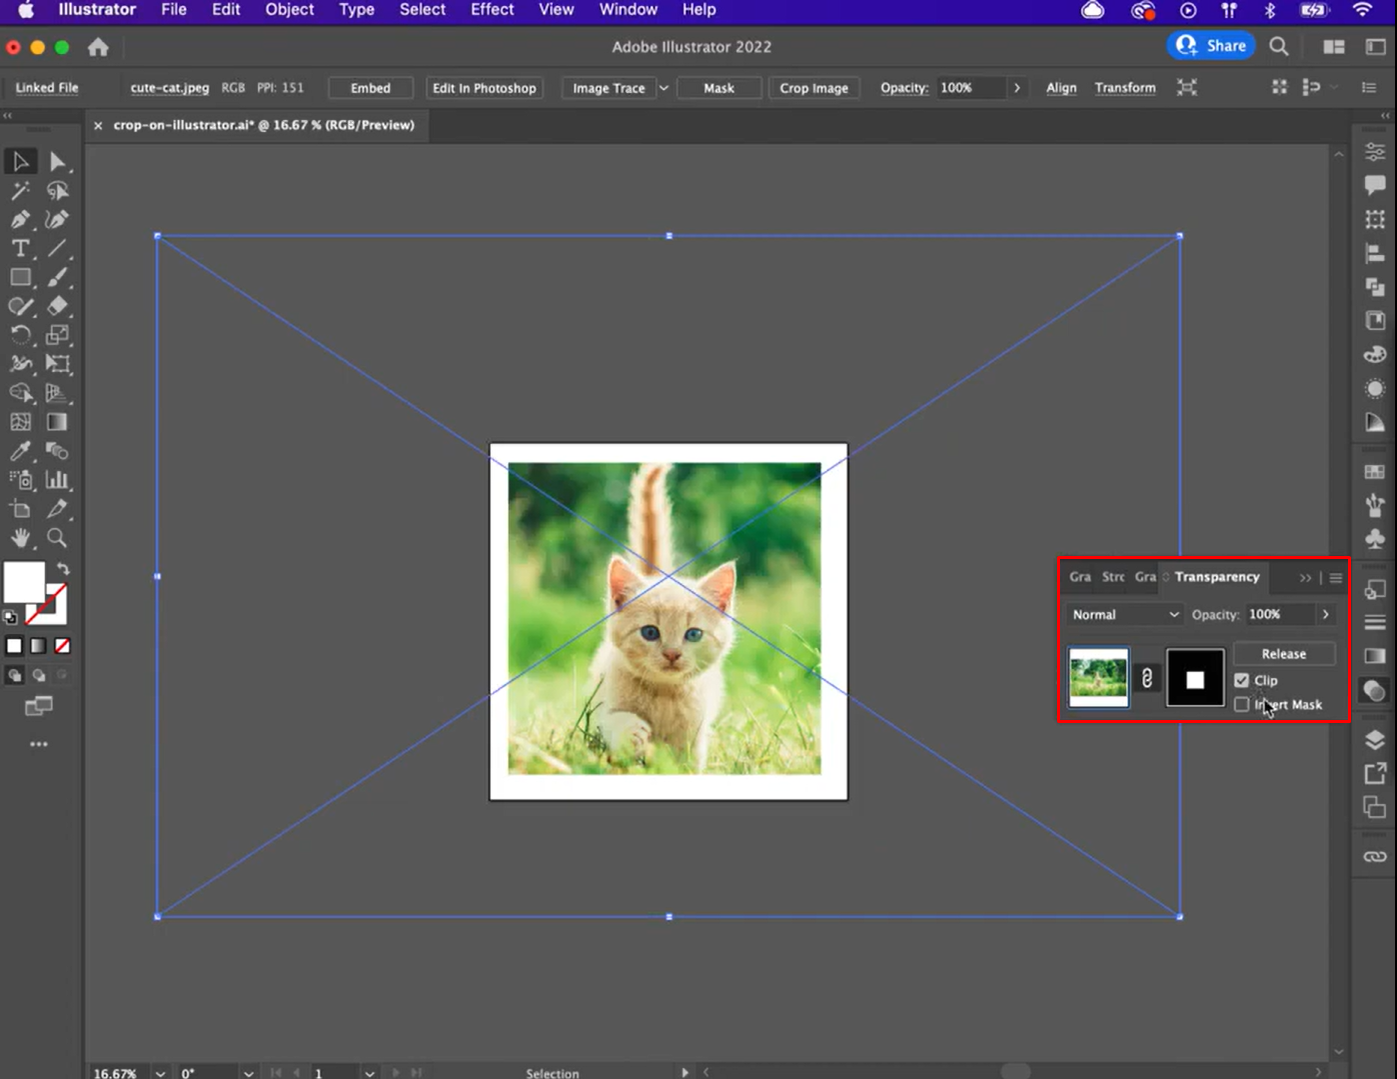Select the mask thumbnail
The image size is (1397, 1079).
(x=1195, y=677)
